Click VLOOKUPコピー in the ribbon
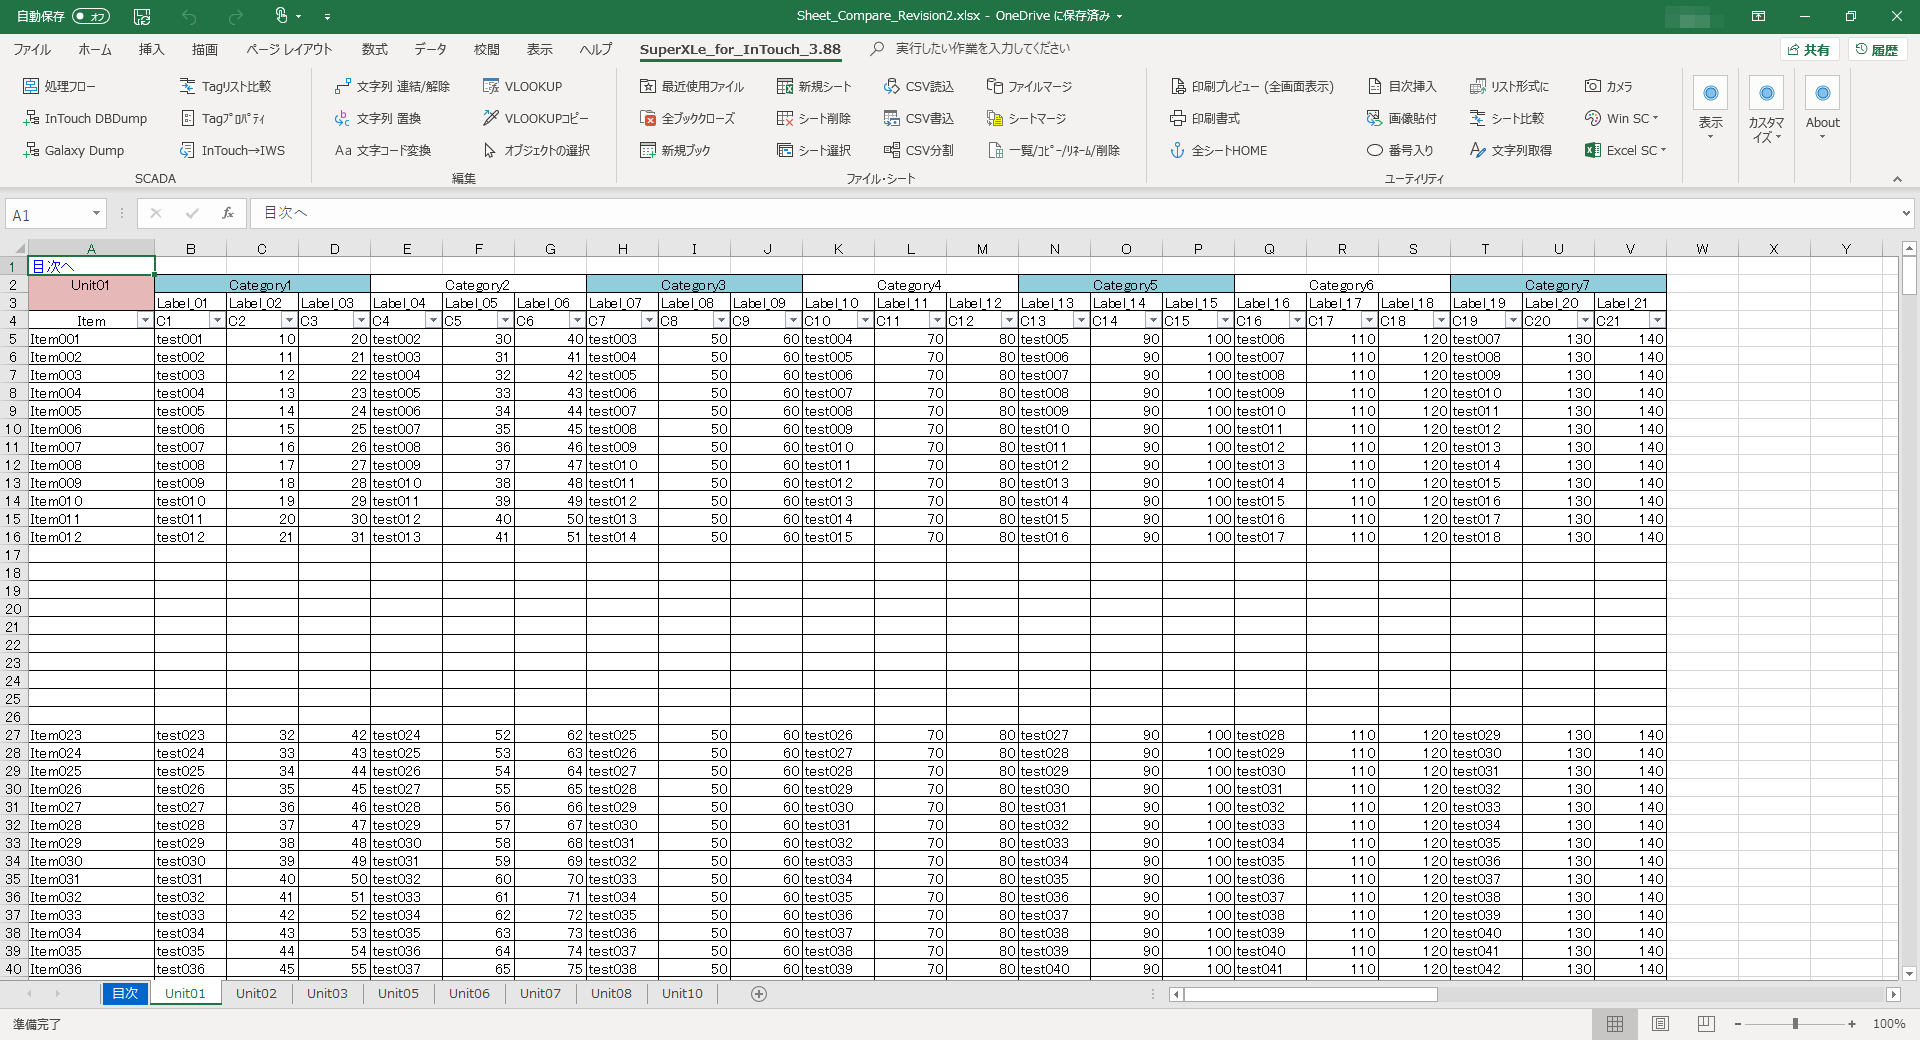1920x1040 pixels. (535, 118)
